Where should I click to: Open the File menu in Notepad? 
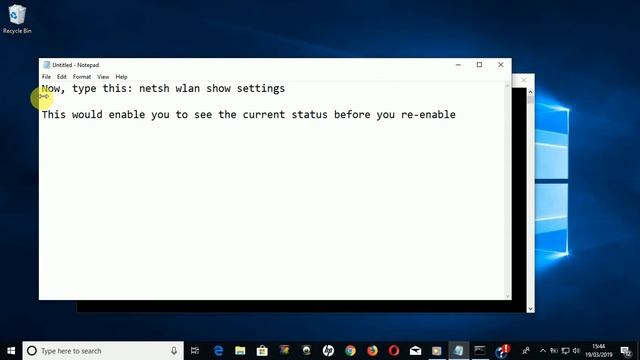pyautogui.click(x=46, y=77)
